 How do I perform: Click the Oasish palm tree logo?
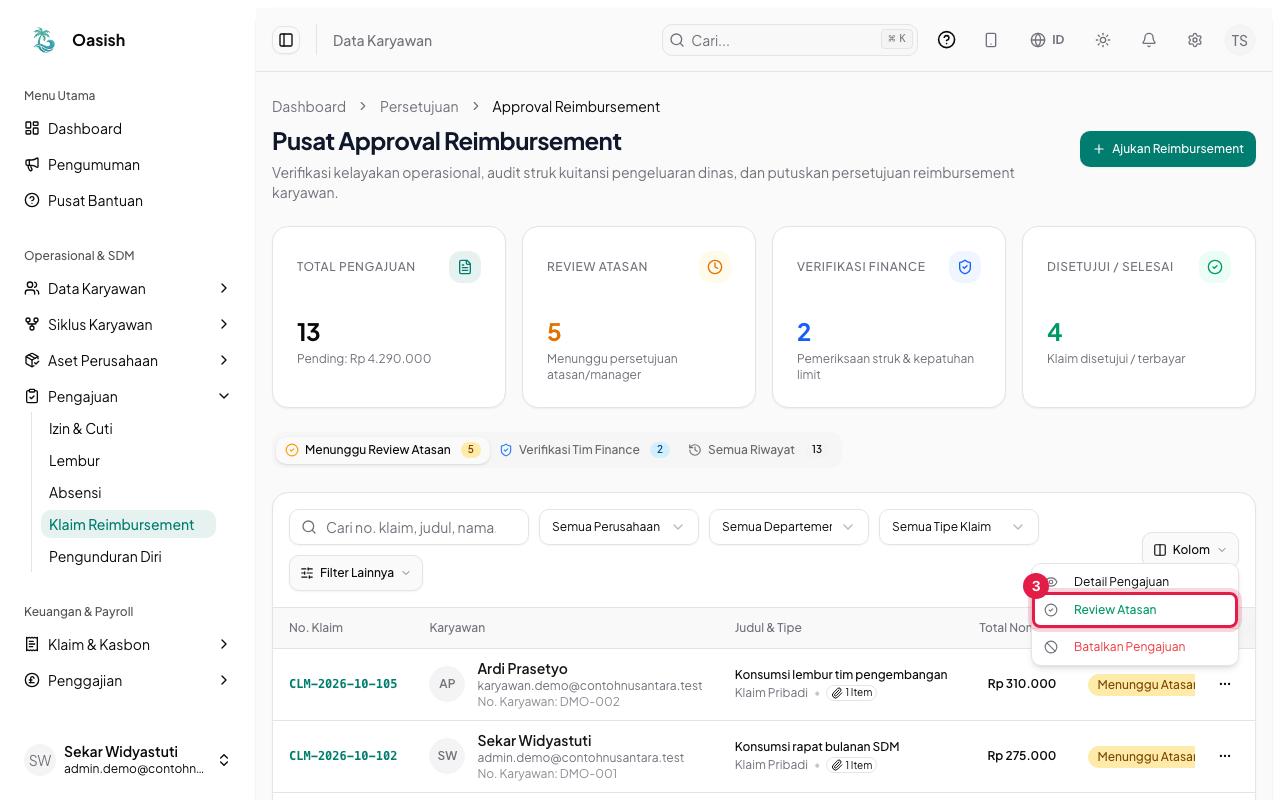click(44, 40)
